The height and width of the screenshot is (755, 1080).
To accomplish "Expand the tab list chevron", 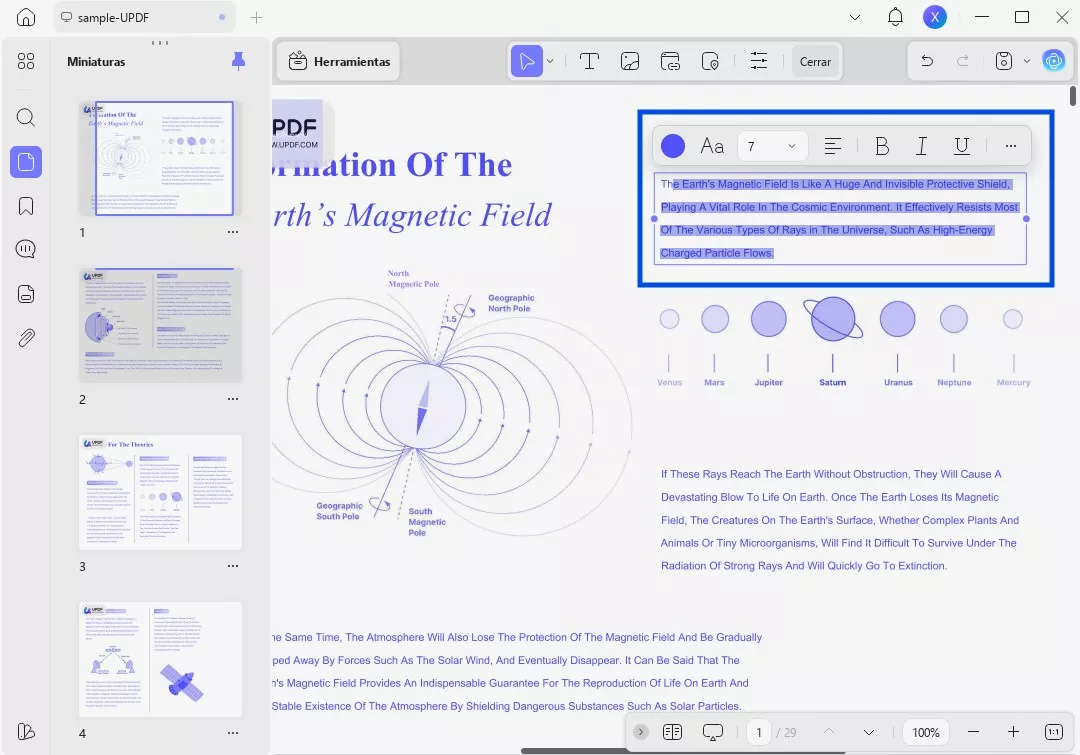I will coord(855,17).
